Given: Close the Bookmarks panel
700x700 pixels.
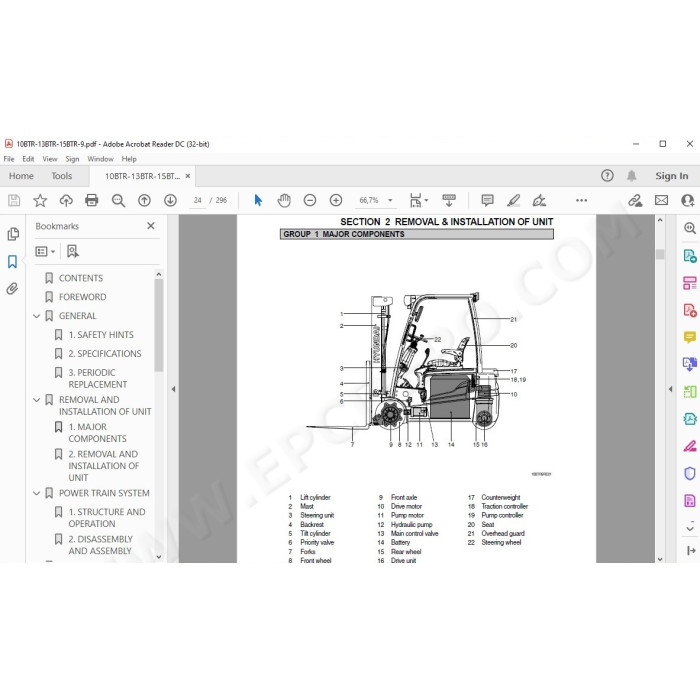Looking at the screenshot, I should click(x=151, y=226).
